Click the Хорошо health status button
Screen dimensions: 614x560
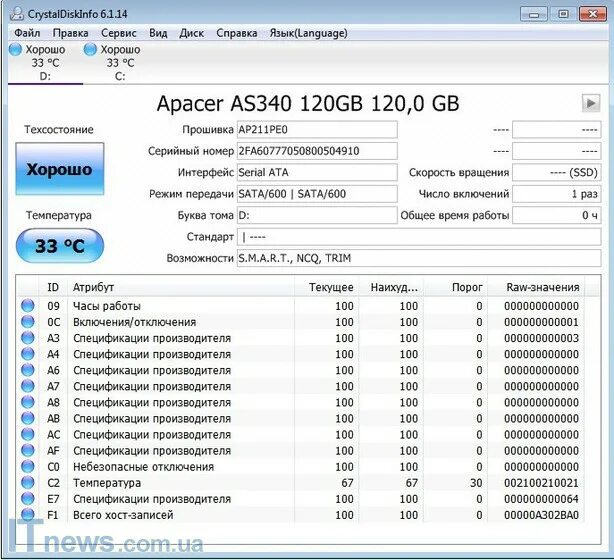point(60,169)
